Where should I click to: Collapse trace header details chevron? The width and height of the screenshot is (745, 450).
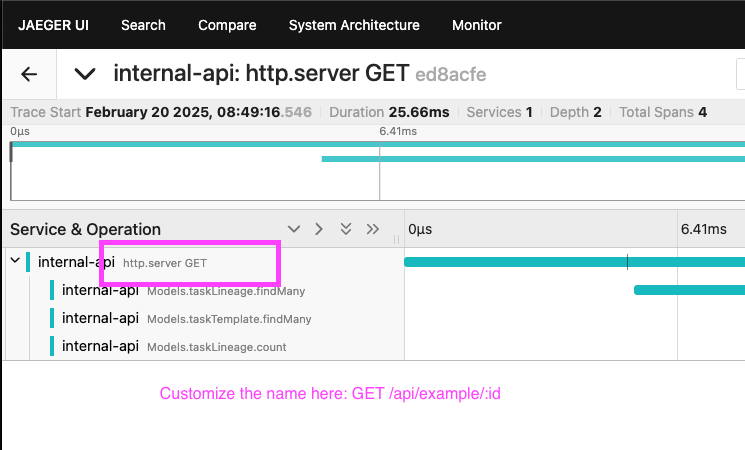(86, 74)
